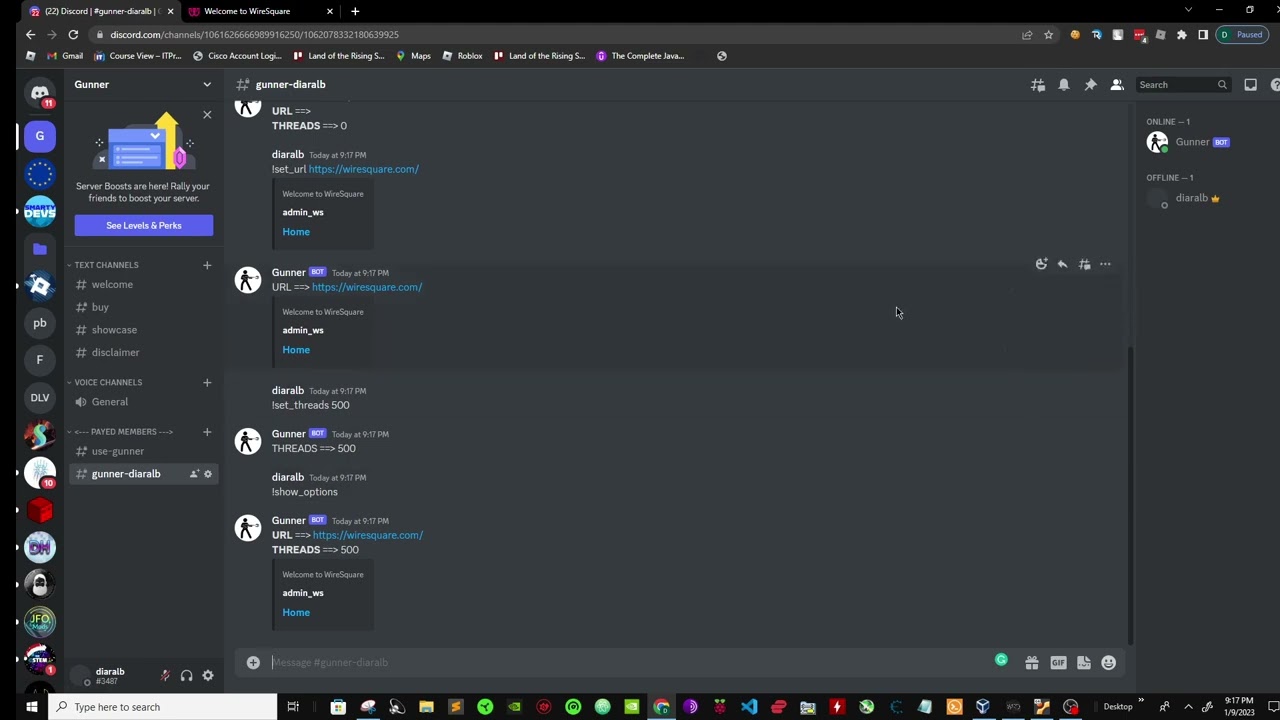The image size is (1280, 720).
Task: Add channel to PAYED MEMBERS category
Action: [207, 432]
